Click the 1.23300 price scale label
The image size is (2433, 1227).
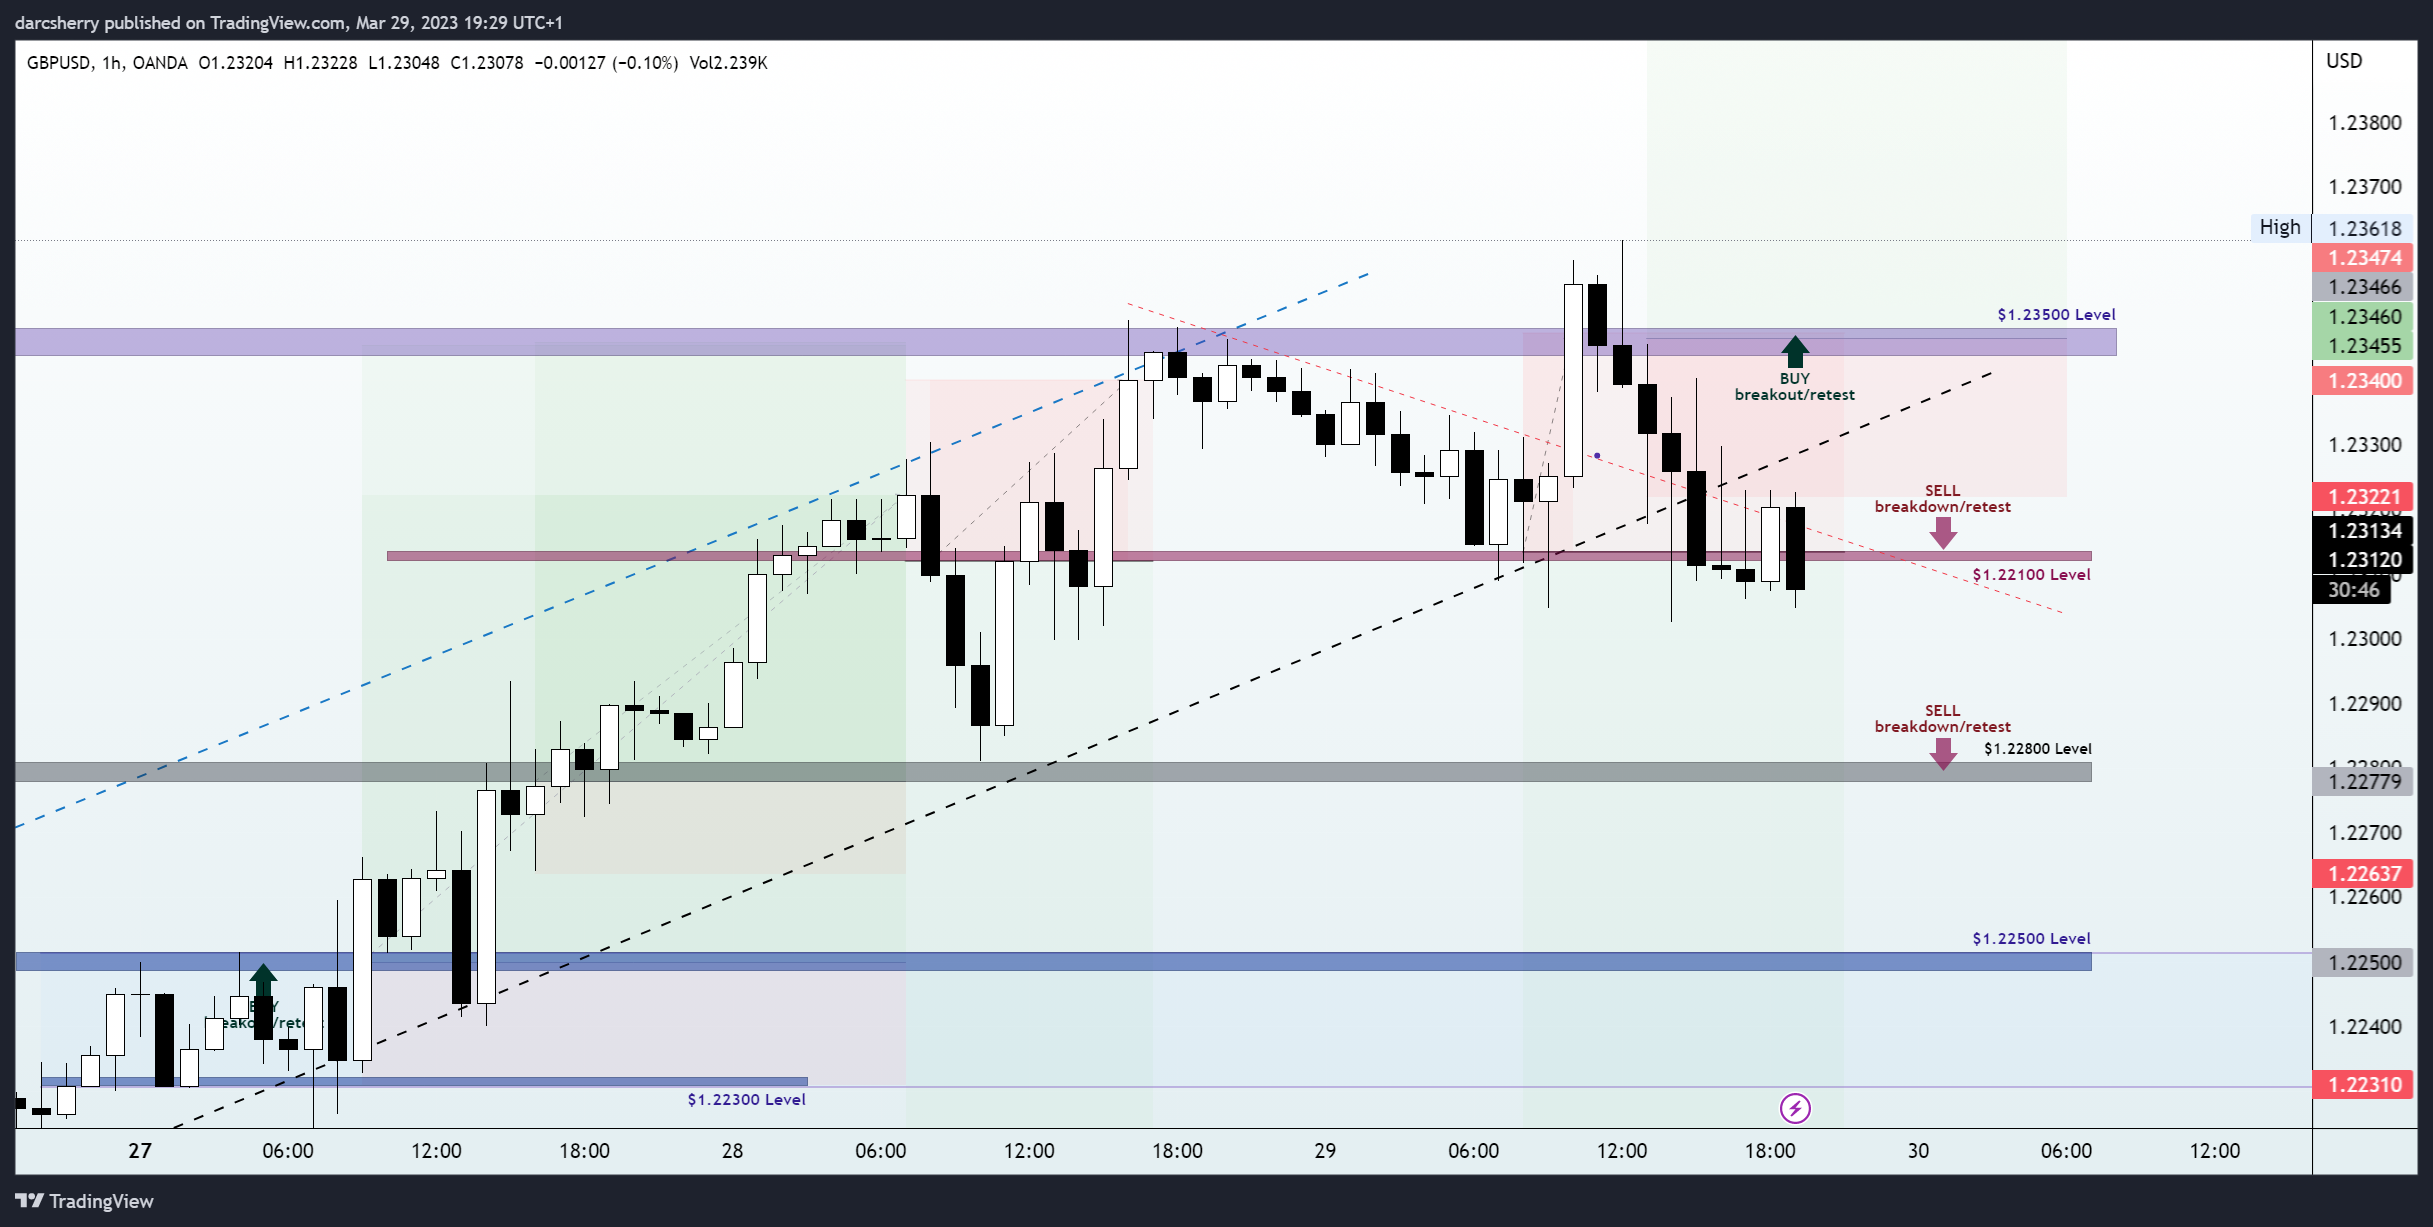pyautogui.click(x=2364, y=445)
